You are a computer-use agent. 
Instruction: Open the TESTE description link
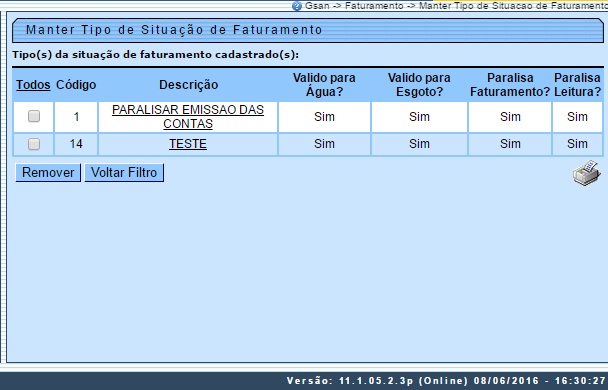pyautogui.click(x=188, y=144)
